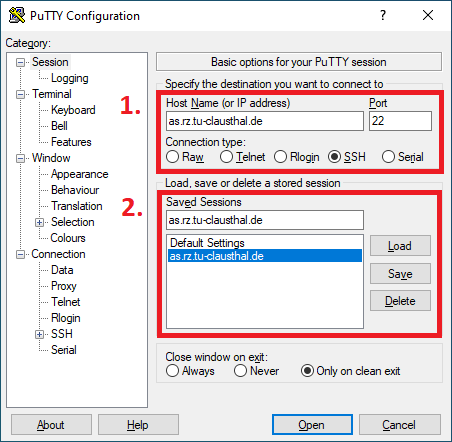The width and height of the screenshot is (452, 442).
Task: Click into the Host Name field
Action: tap(265, 121)
